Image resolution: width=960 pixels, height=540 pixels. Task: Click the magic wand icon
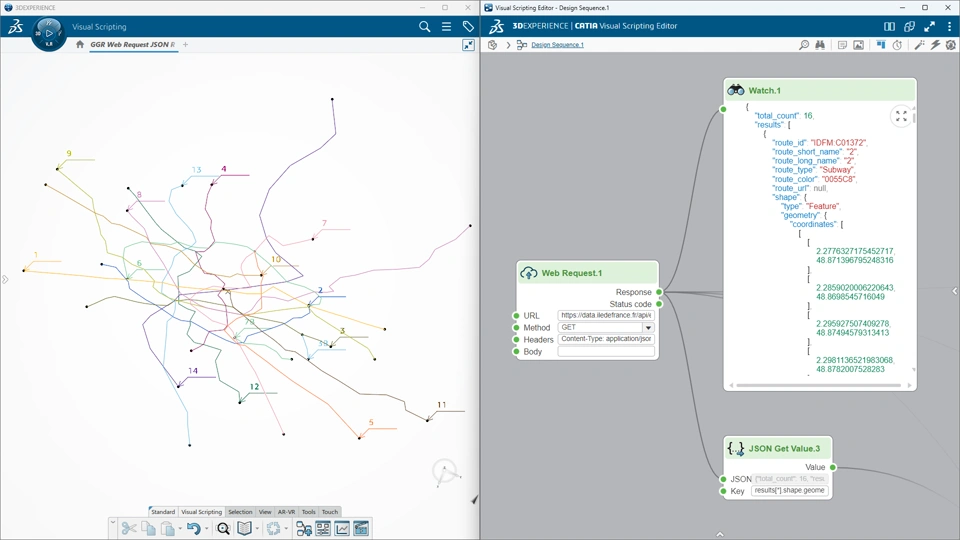tap(919, 45)
